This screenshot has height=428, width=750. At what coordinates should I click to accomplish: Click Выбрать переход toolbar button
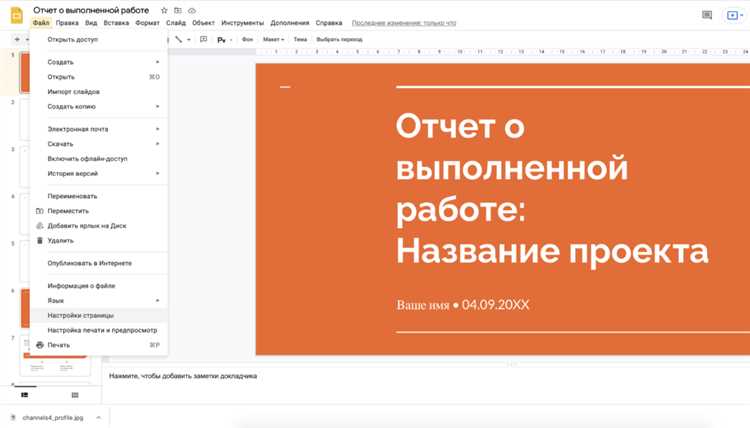point(339,40)
